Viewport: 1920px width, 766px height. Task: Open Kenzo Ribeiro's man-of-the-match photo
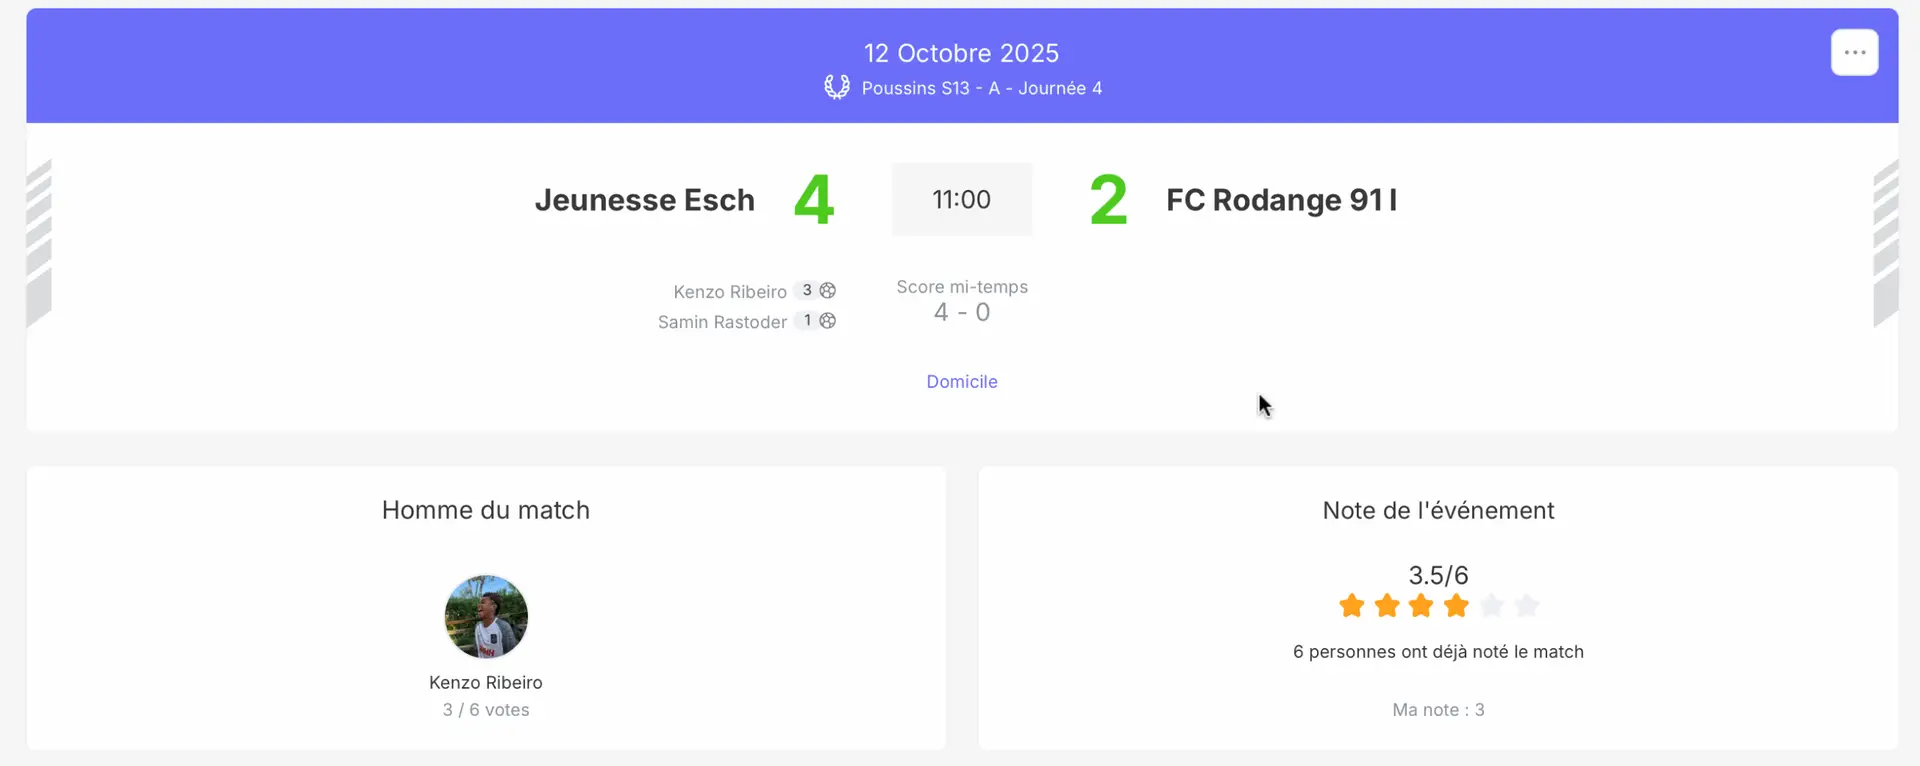[486, 616]
